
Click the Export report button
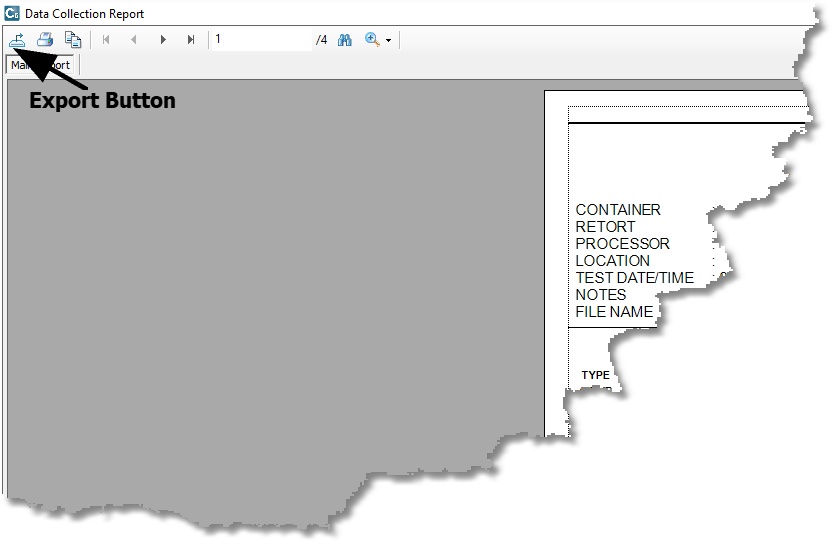17,40
